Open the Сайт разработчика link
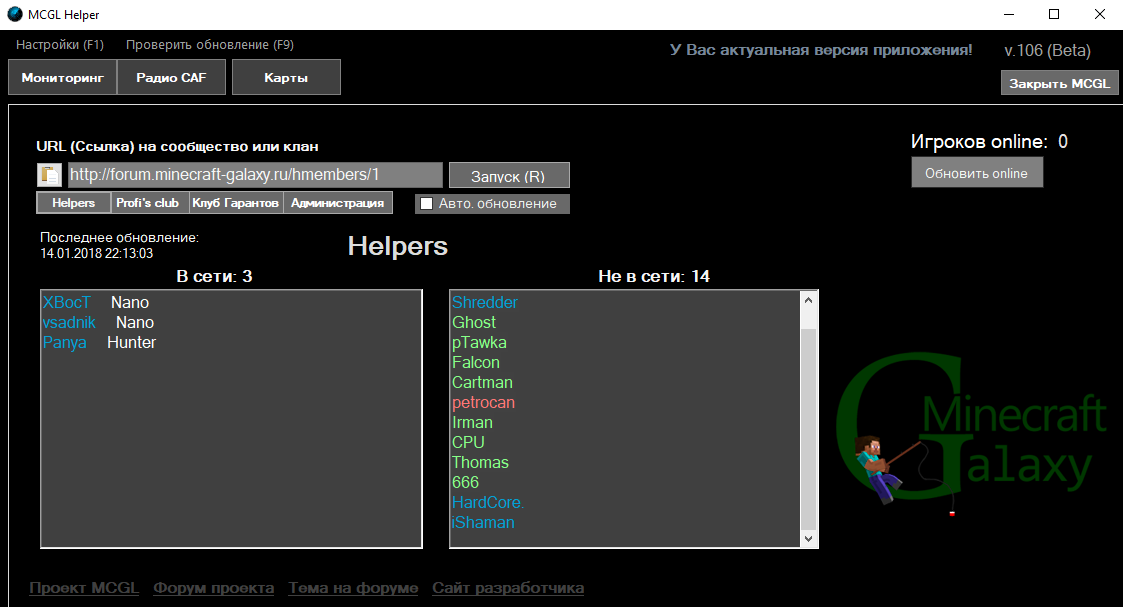This screenshot has height=607, width=1123. click(x=508, y=588)
